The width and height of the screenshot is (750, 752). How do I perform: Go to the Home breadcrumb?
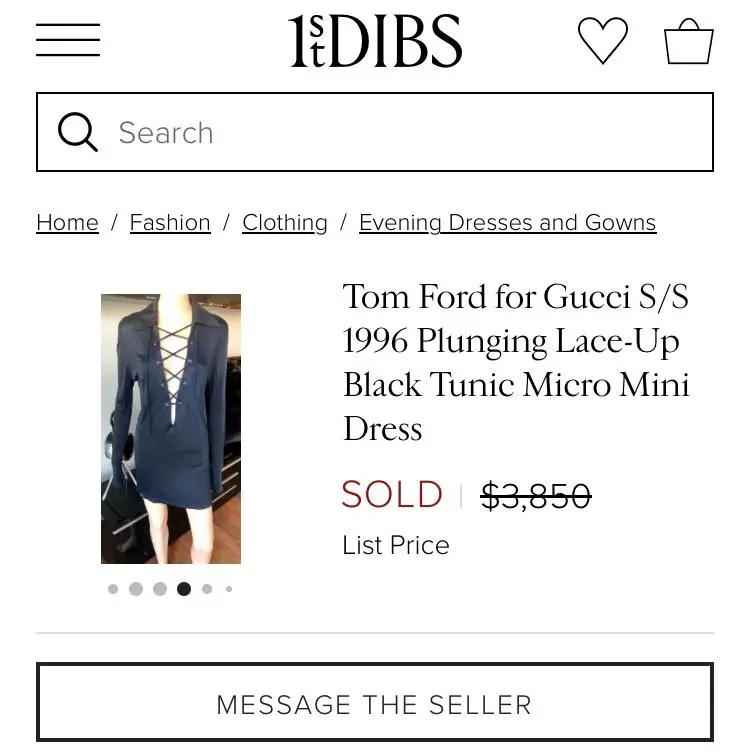67,223
